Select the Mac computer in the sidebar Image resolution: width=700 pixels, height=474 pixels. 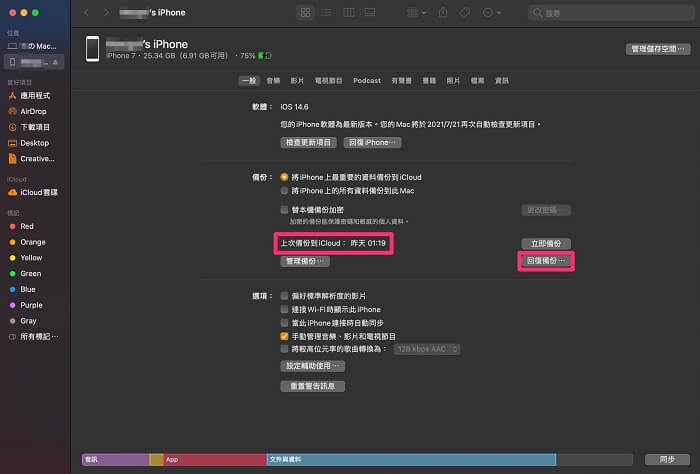coord(34,46)
